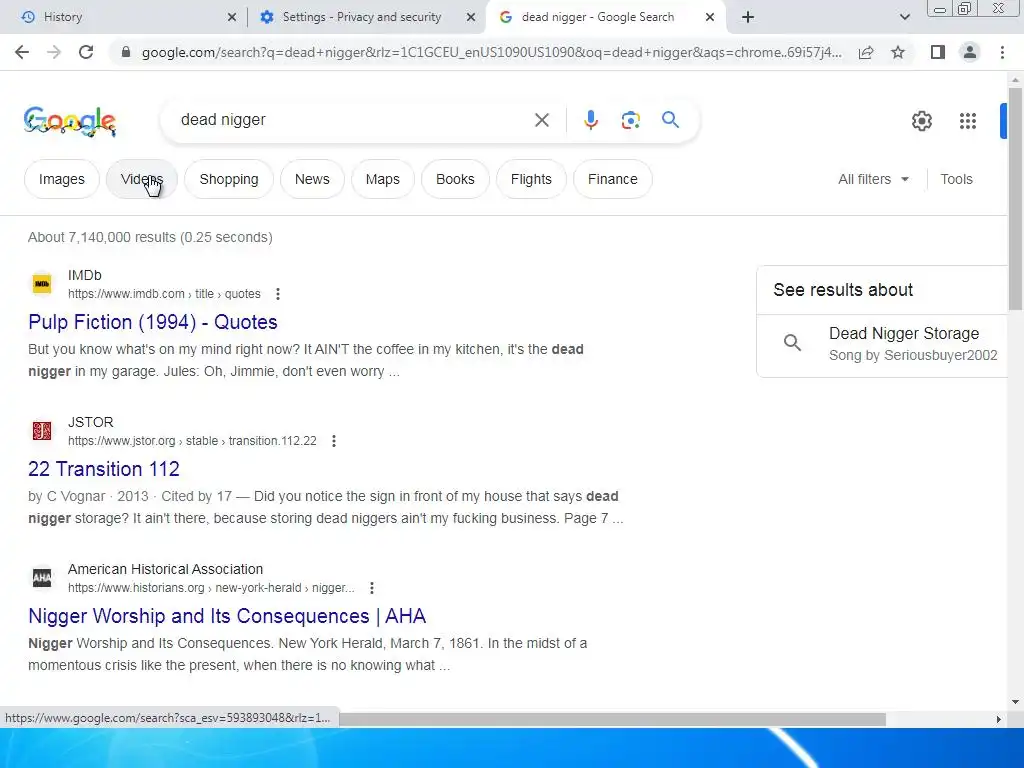Filter results by Books

tap(455, 179)
